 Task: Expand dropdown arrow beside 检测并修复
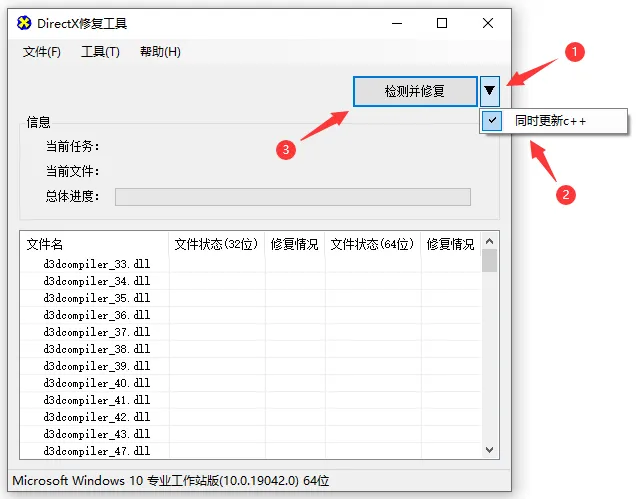(489, 91)
